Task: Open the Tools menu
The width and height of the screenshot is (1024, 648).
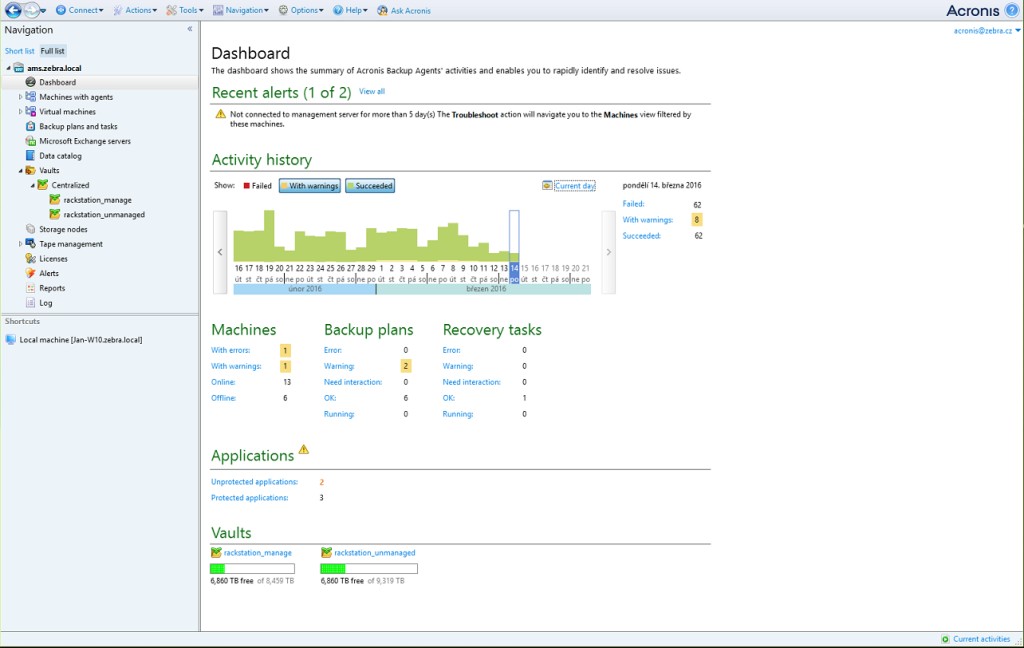Action: pyautogui.click(x=185, y=10)
